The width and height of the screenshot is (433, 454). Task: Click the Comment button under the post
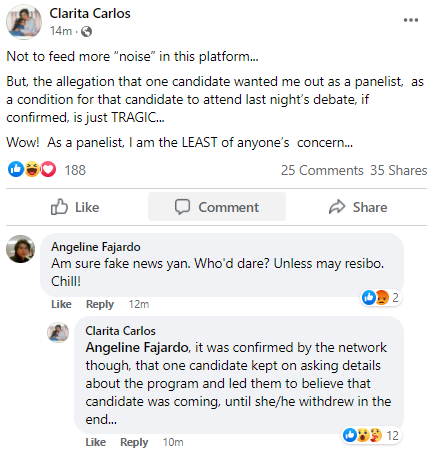pos(217,207)
